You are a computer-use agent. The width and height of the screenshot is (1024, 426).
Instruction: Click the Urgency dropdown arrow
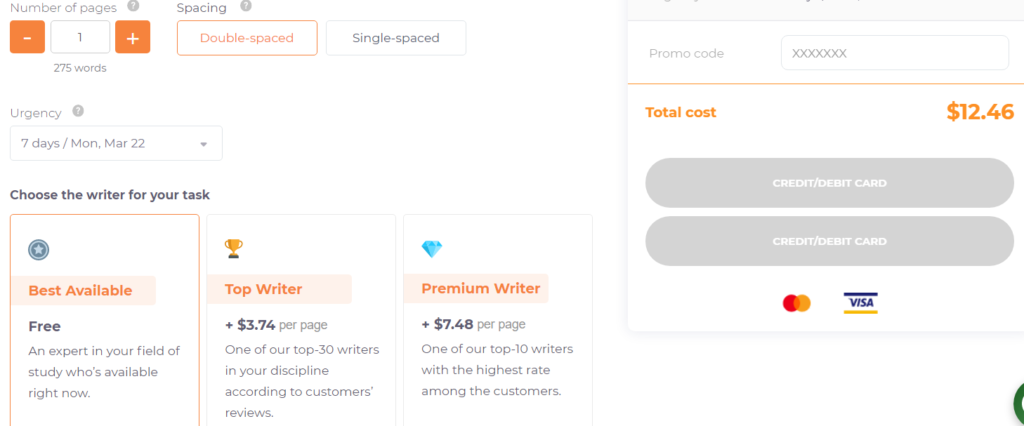[203, 144]
